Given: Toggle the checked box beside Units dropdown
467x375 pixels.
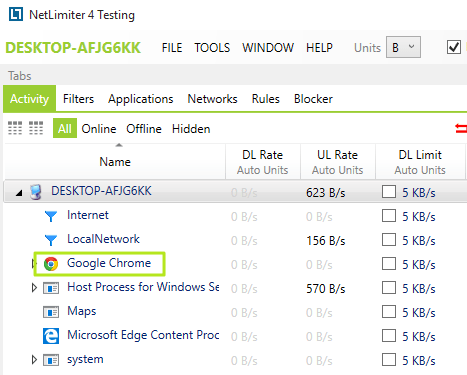Looking at the screenshot, I should [454, 47].
